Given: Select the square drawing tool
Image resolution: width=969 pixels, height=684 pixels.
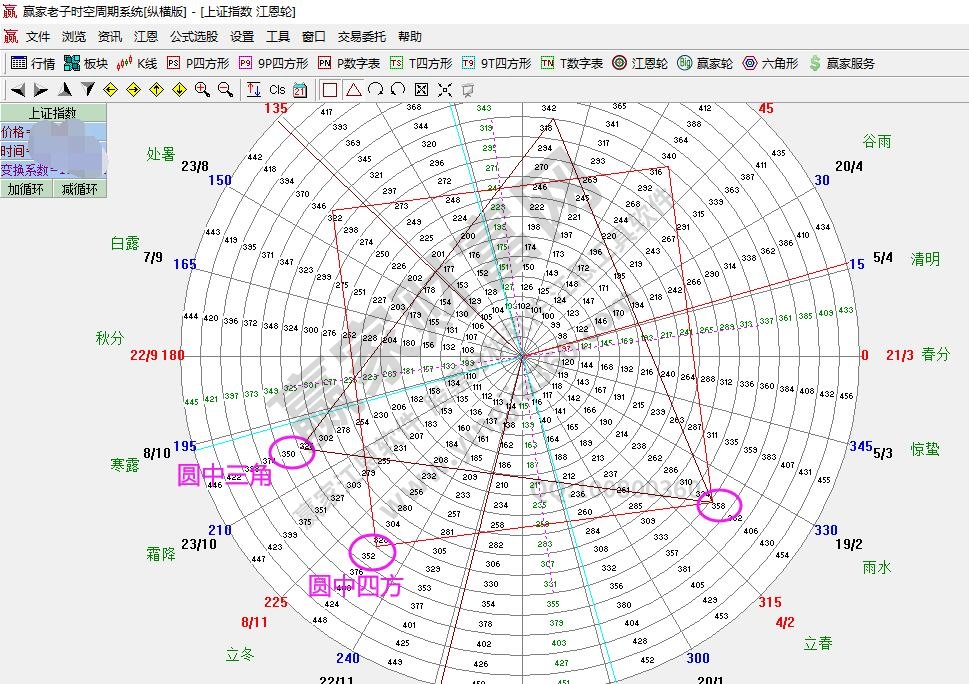Looking at the screenshot, I should click(x=330, y=90).
